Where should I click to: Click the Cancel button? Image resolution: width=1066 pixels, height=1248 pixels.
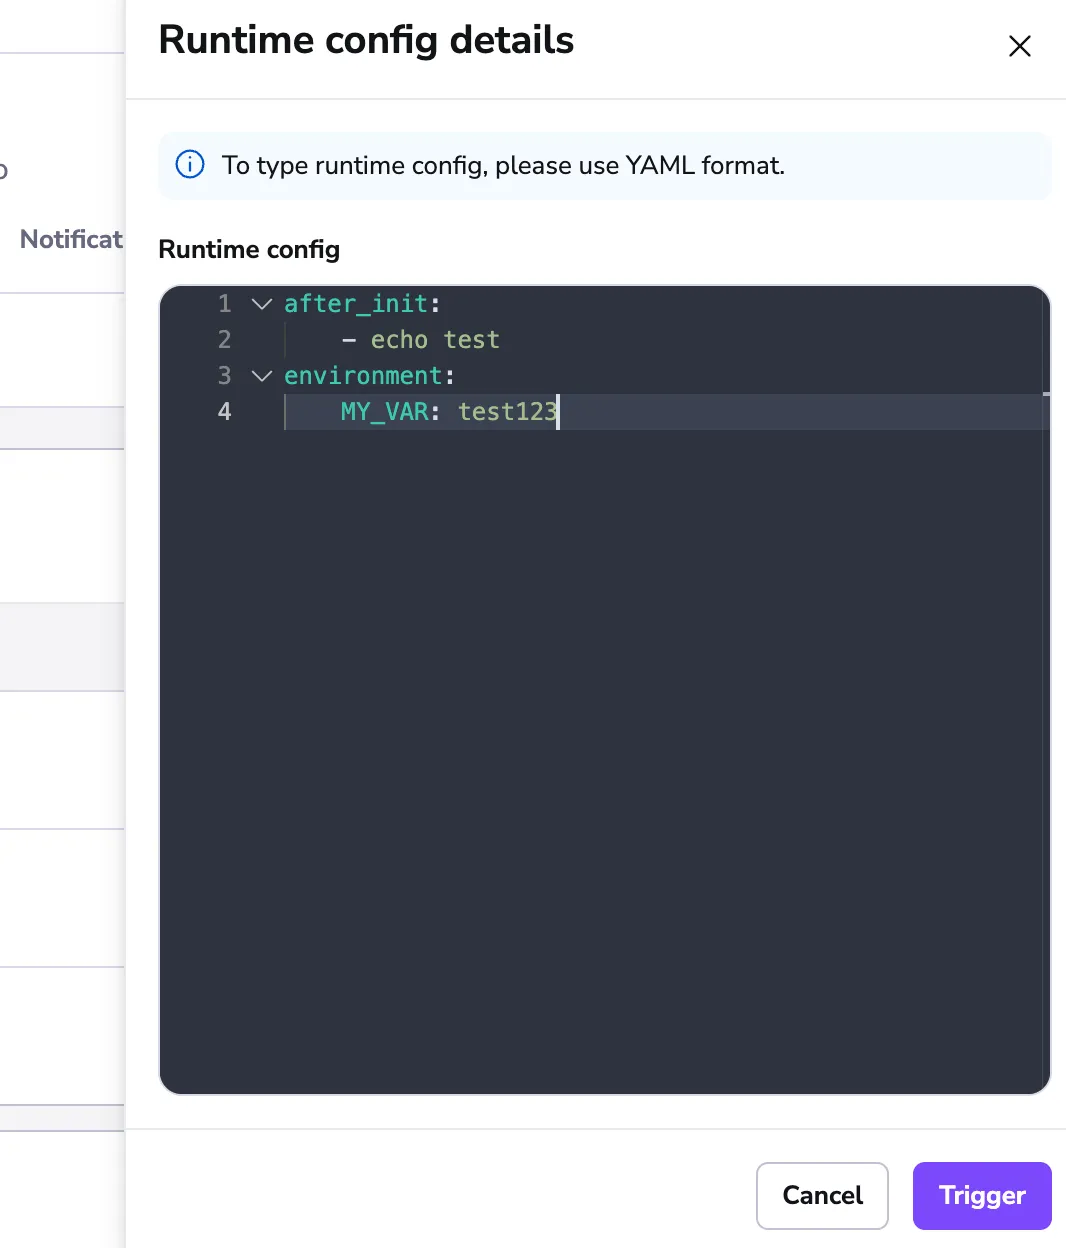click(x=822, y=1196)
